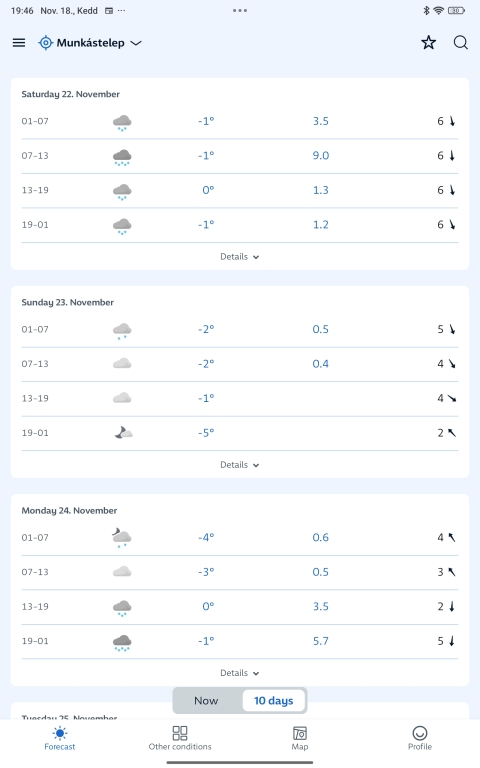Screen dimensions: 480x768
Task: Select the 10 days toggle option
Action: point(273,701)
